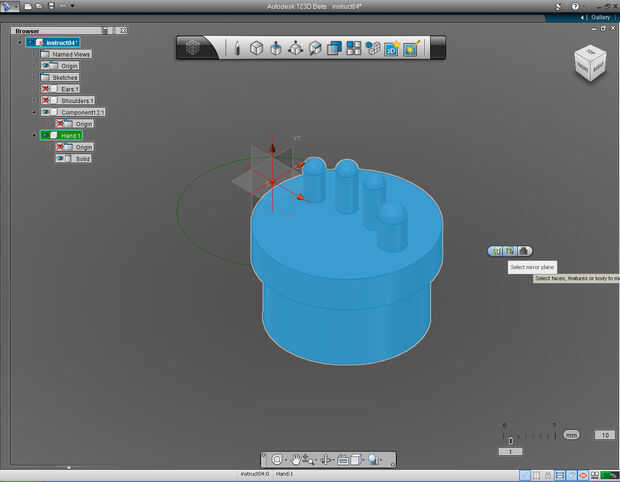
Task: Click the 'Select mirror plane' prompt
Action: [532, 267]
